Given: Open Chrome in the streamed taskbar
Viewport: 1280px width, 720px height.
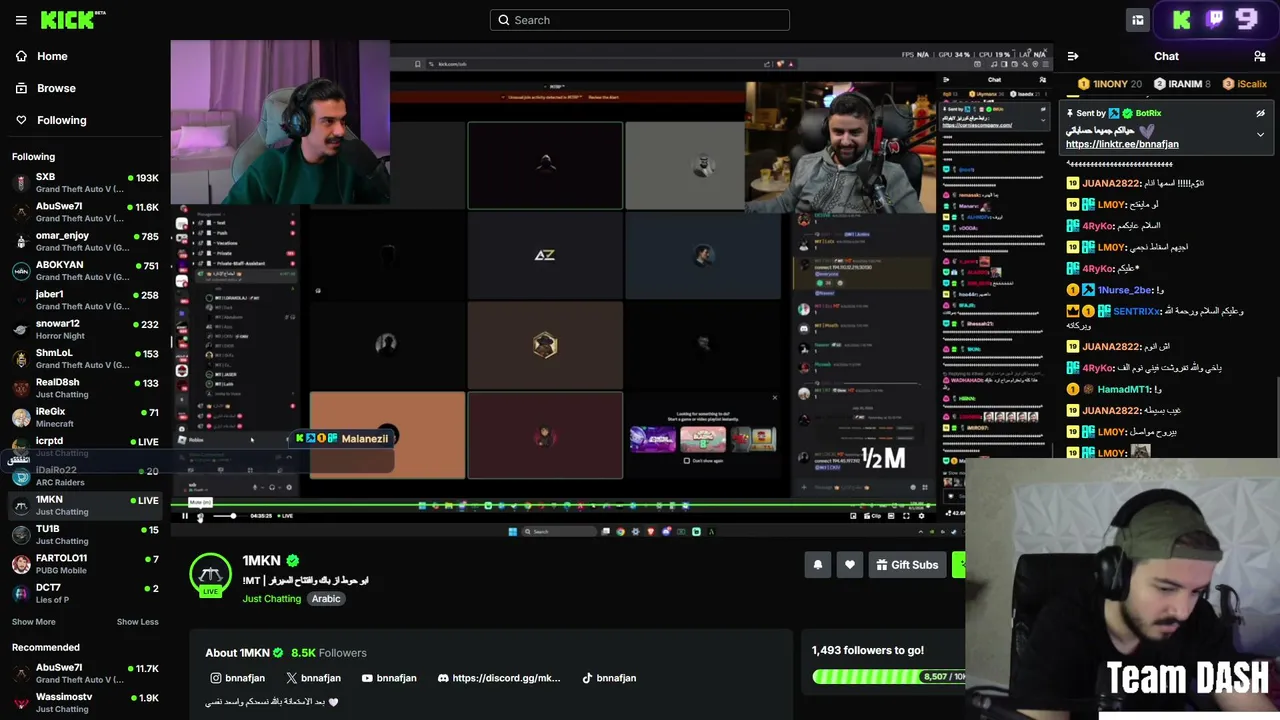Looking at the screenshot, I should point(620,531).
